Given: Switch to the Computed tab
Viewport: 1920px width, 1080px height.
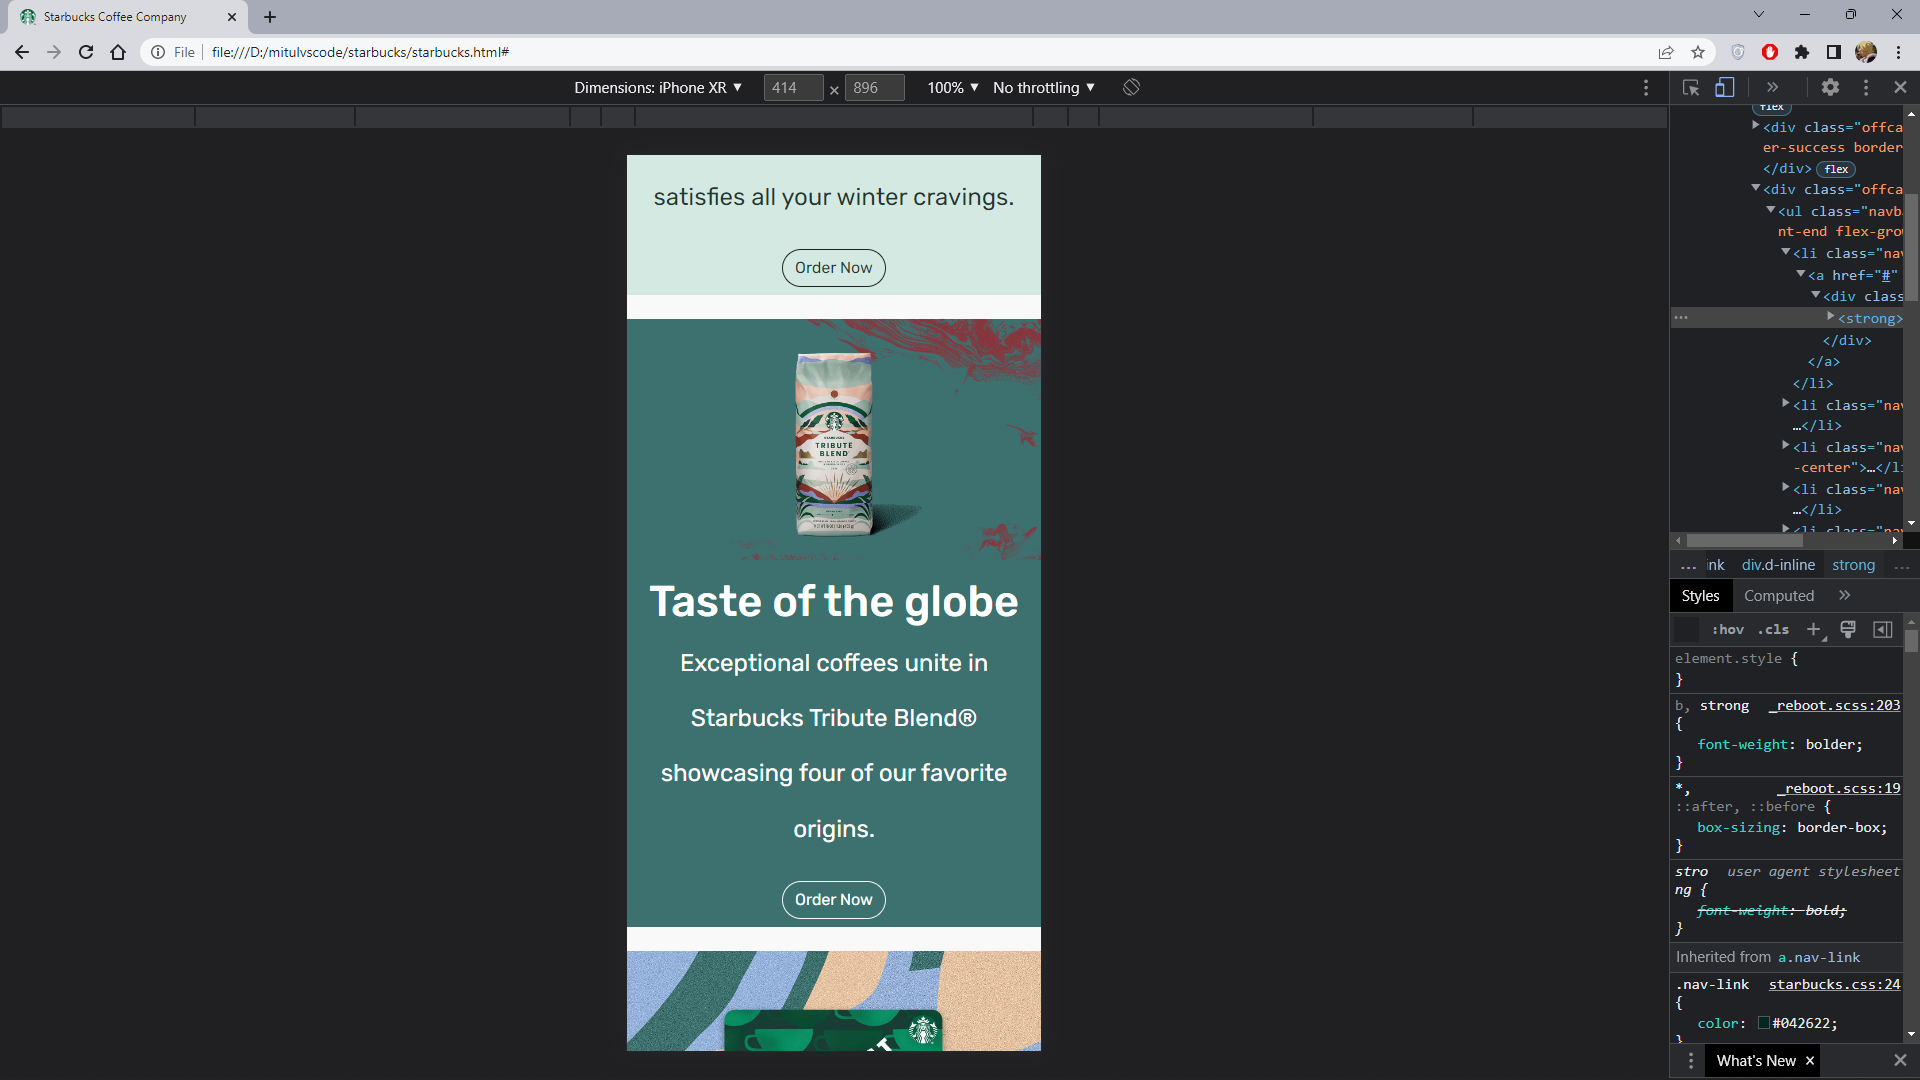Looking at the screenshot, I should [1779, 595].
